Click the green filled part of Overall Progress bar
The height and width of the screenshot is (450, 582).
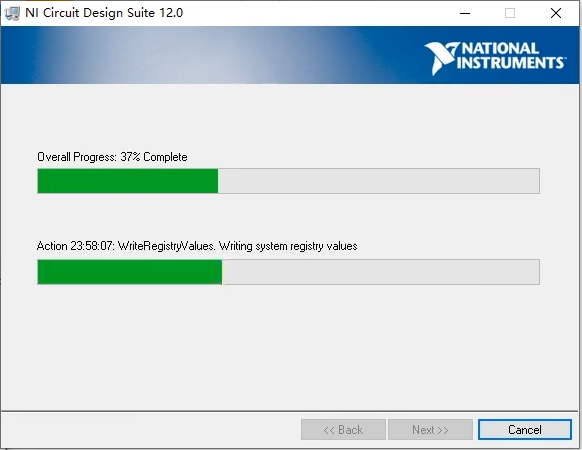pos(128,181)
